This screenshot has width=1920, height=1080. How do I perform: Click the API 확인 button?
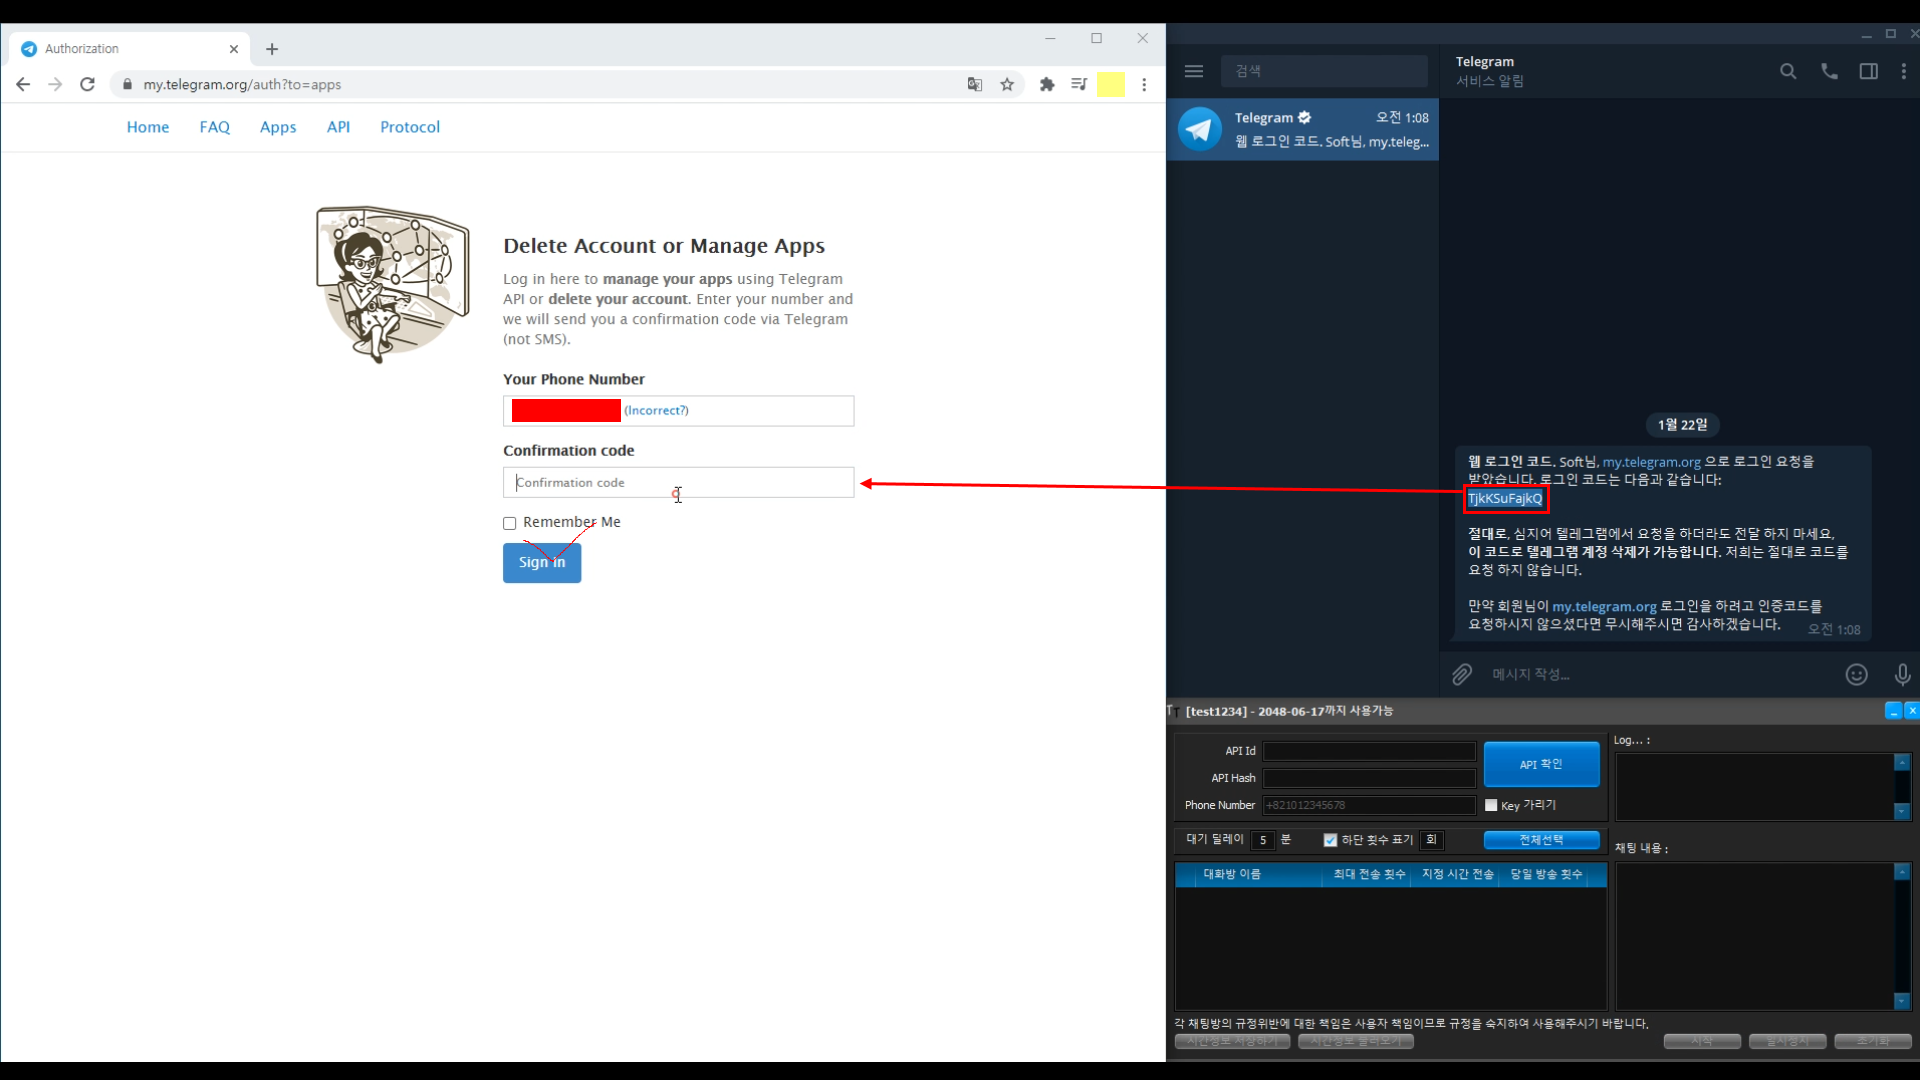pyautogui.click(x=1541, y=764)
